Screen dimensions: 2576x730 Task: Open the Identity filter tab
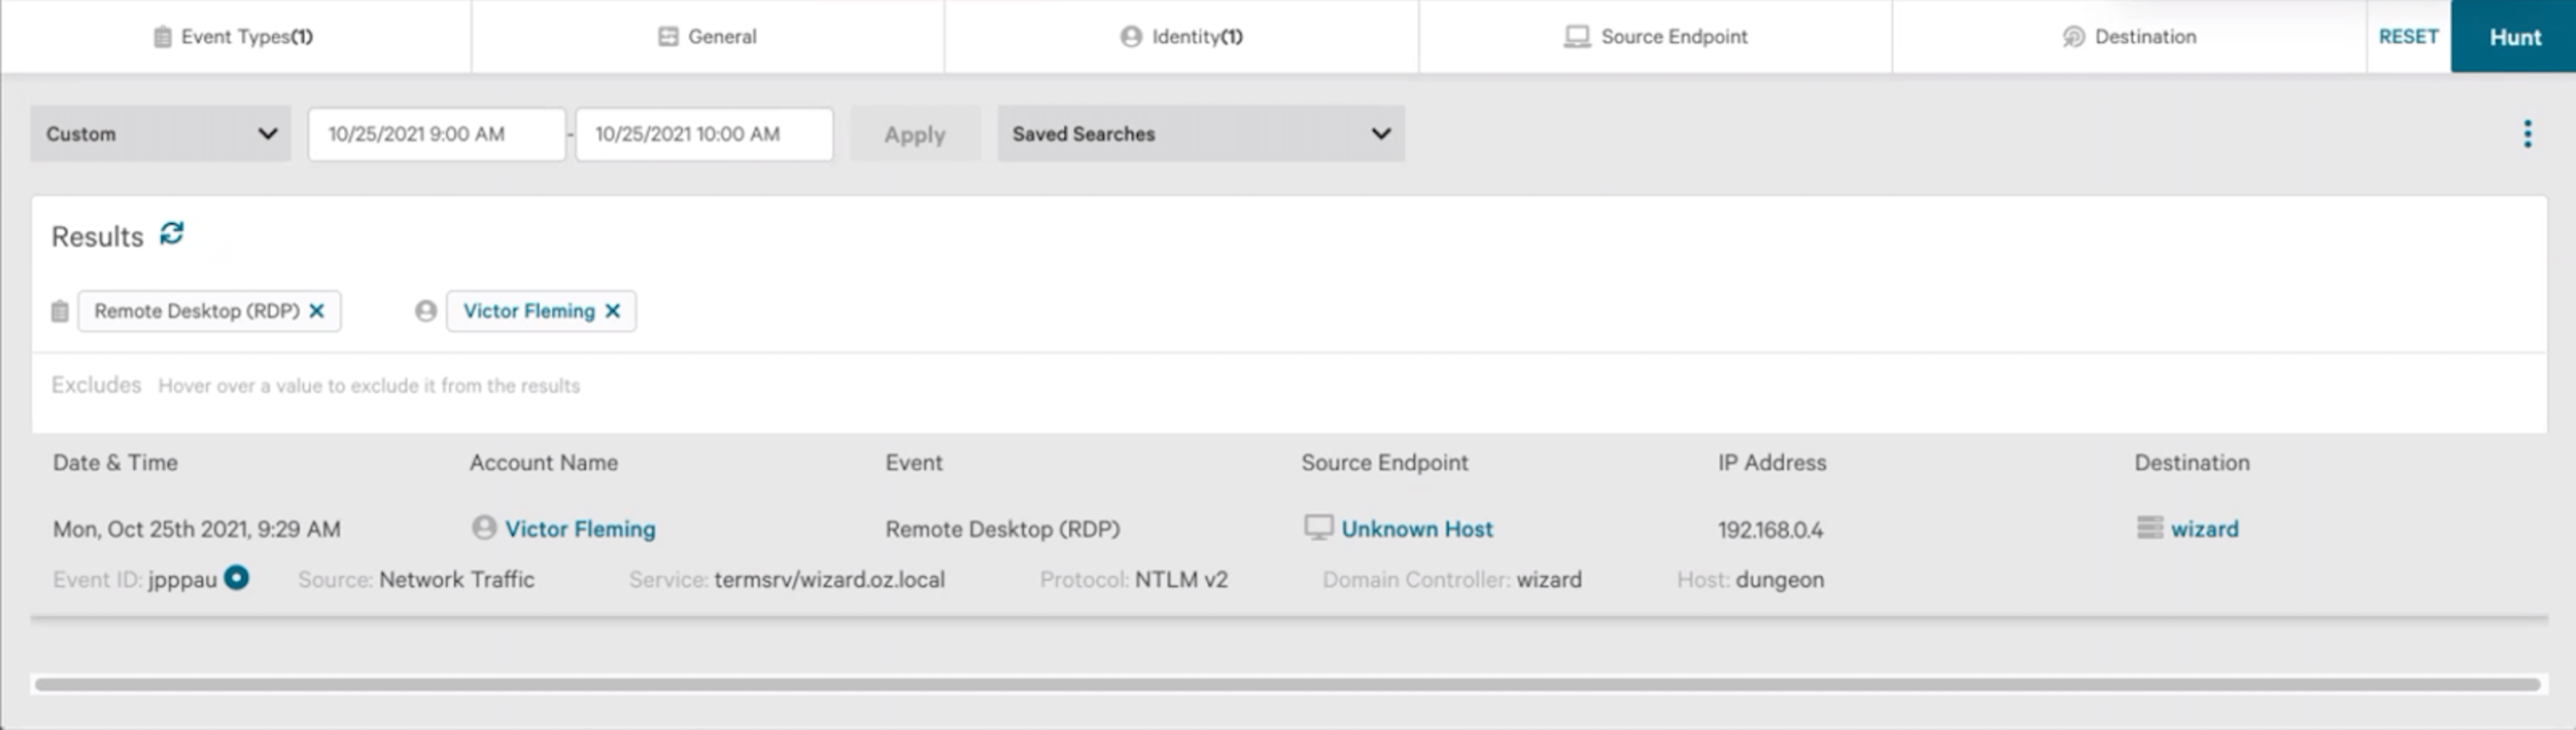1181,36
